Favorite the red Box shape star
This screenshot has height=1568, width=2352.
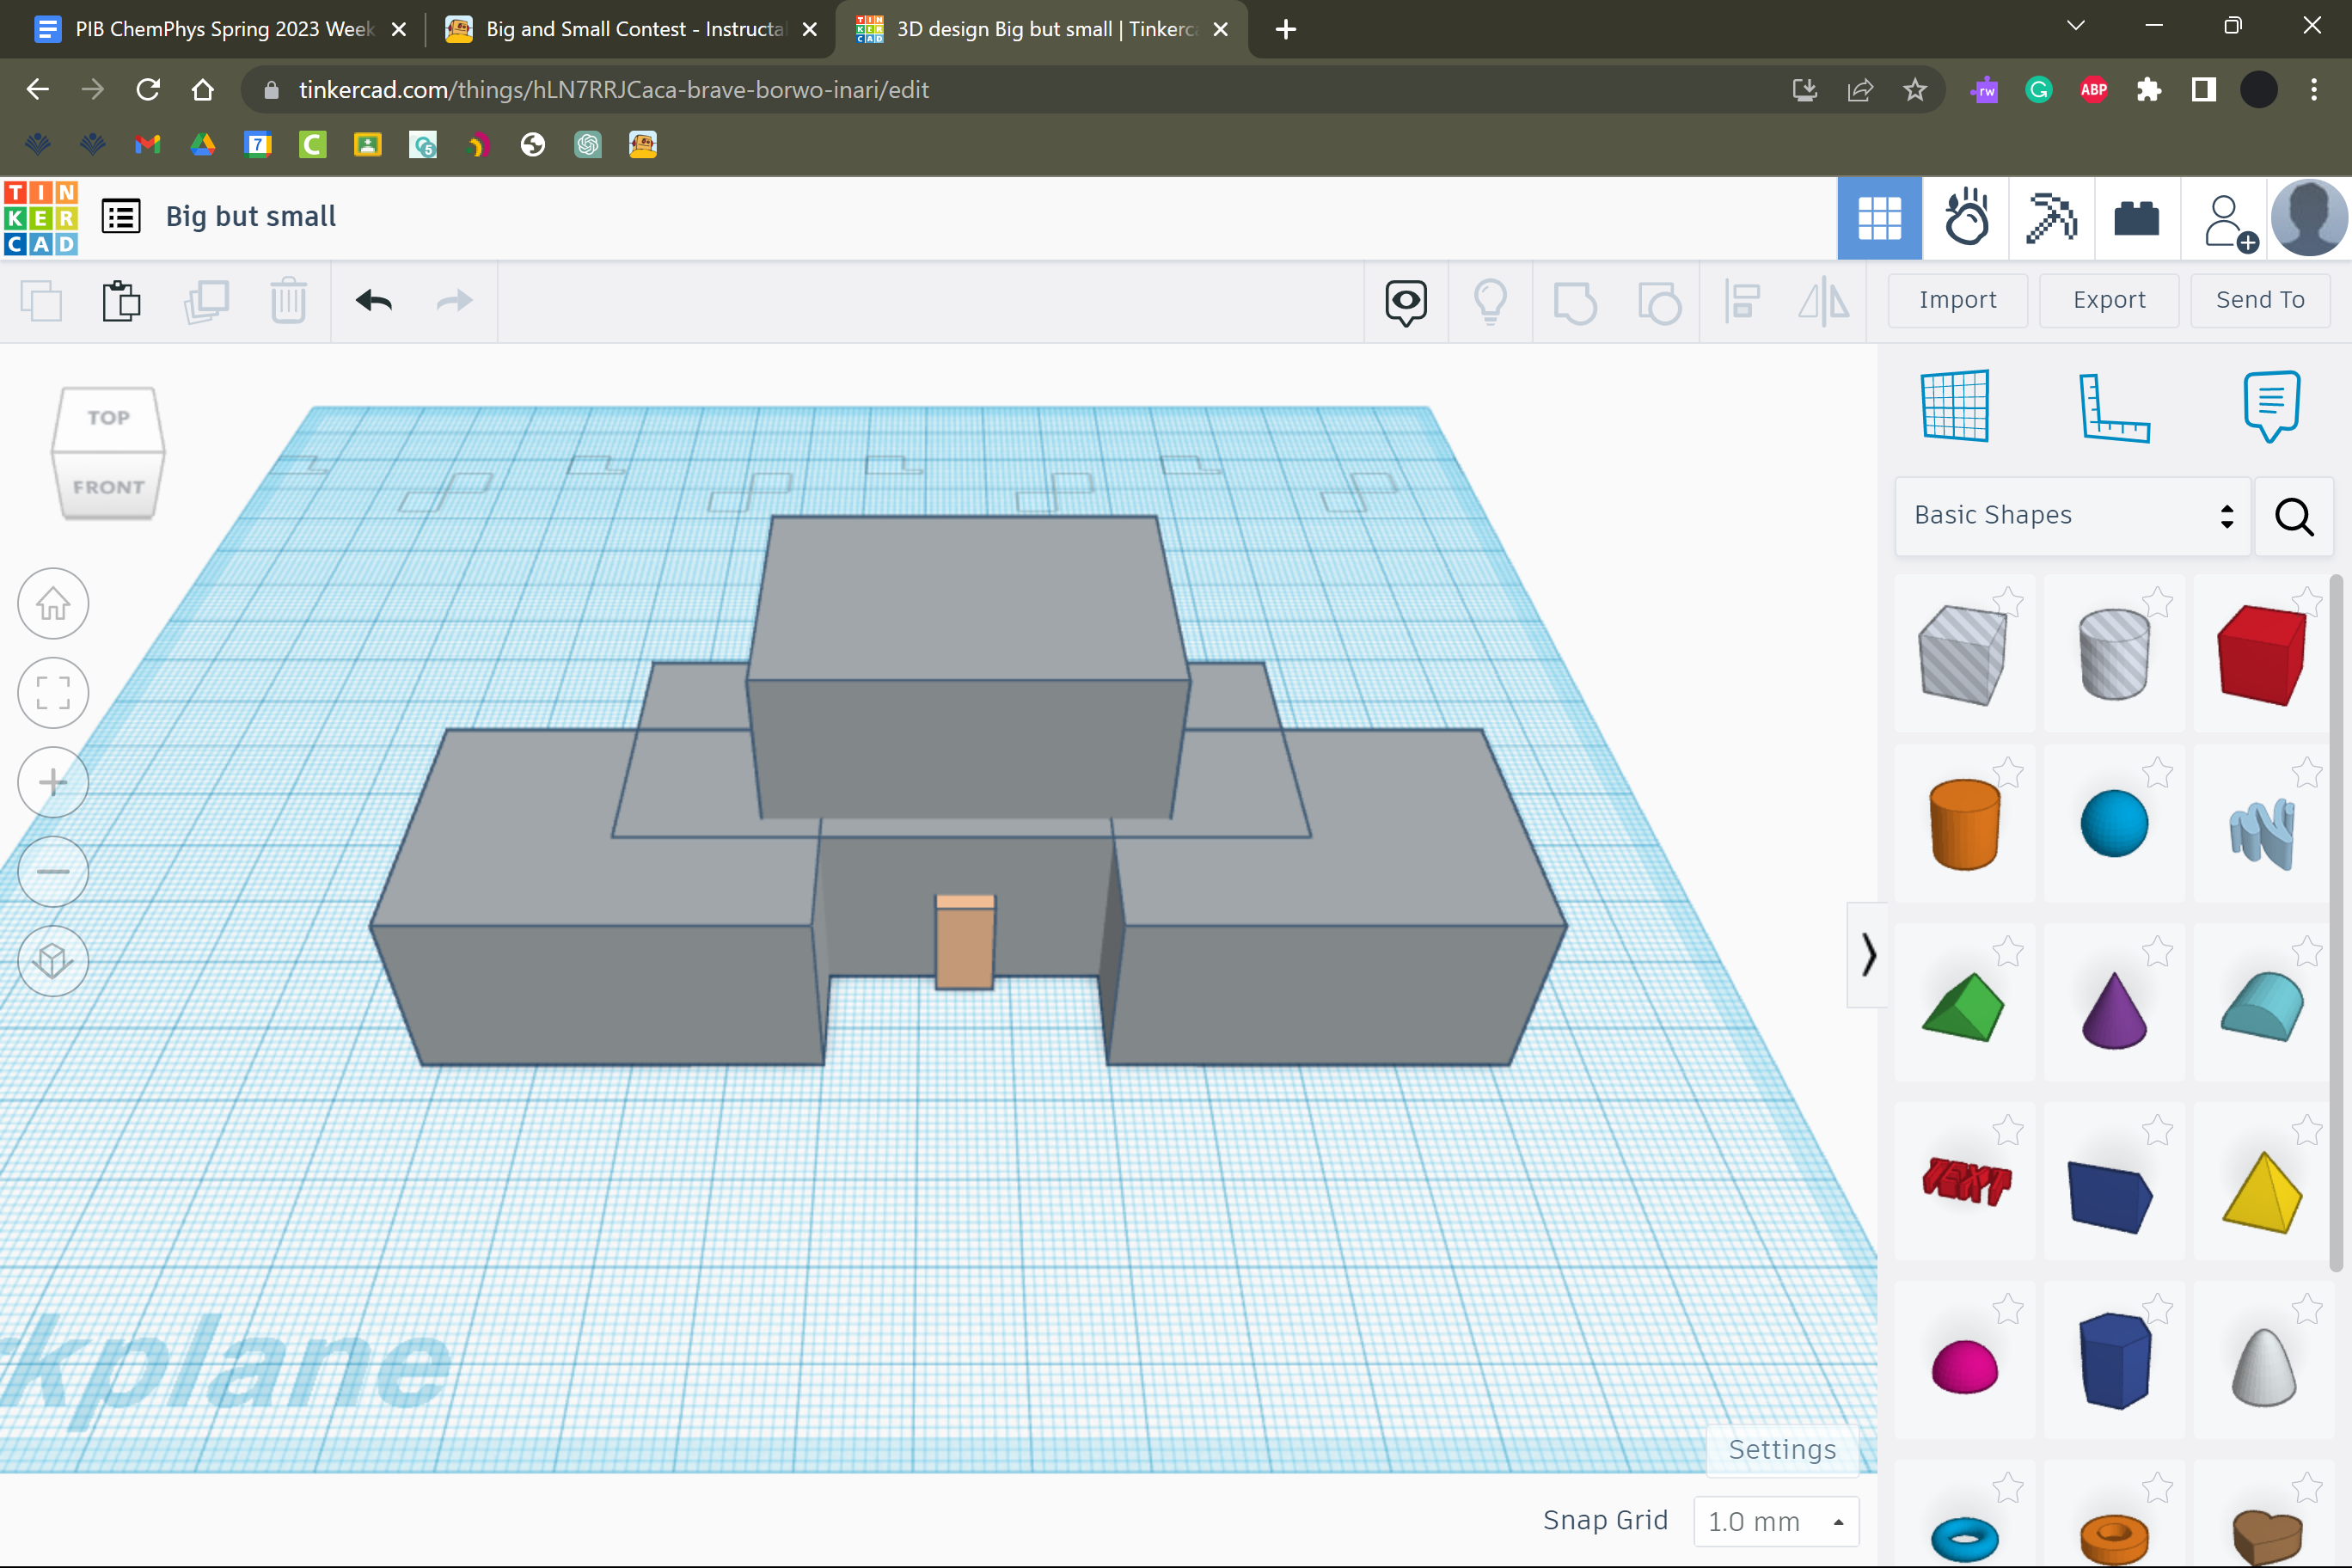click(2306, 602)
